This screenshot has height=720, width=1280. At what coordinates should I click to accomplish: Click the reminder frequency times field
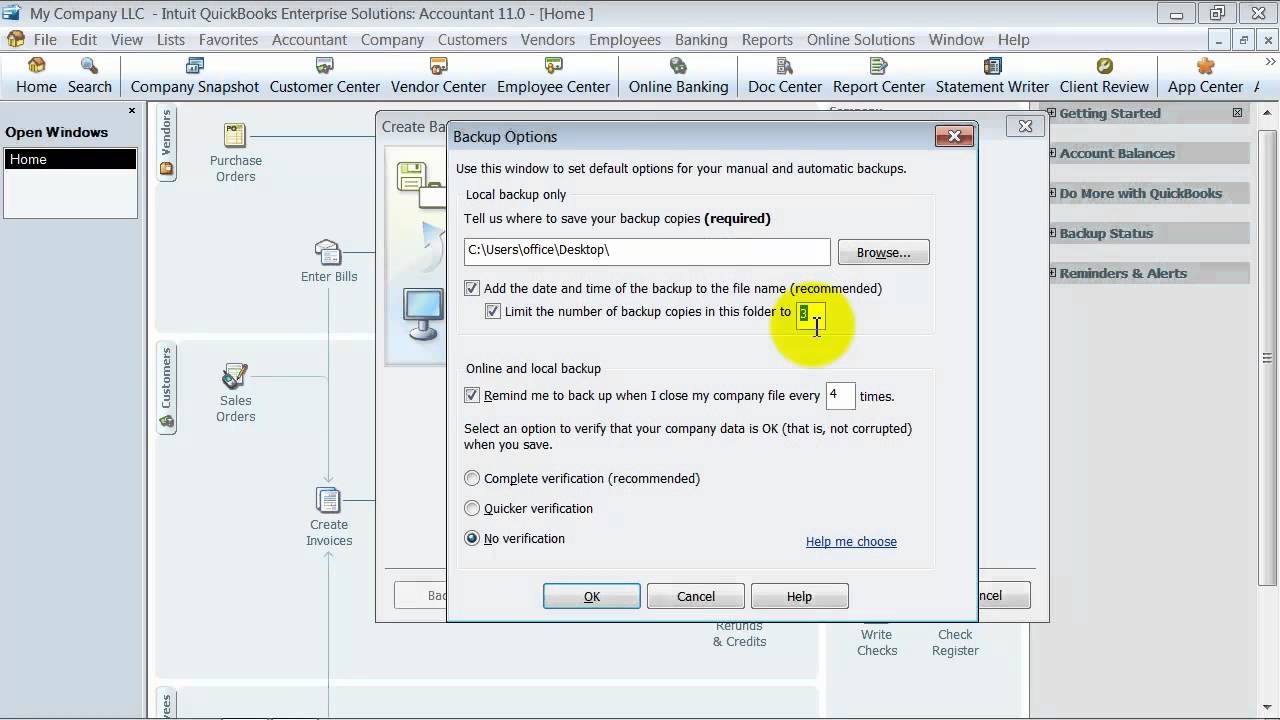pyautogui.click(x=840, y=395)
